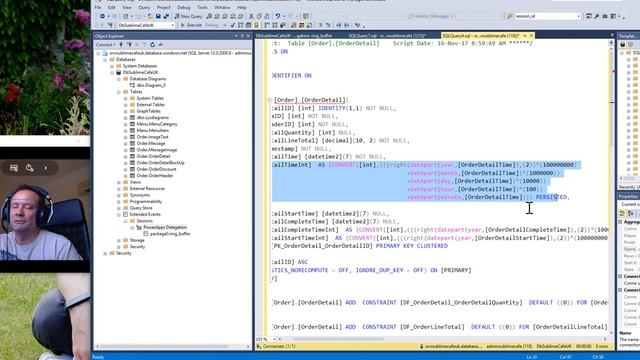The image size is (640, 360).
Task: Select dbo.Diagram_0 in Object Explorer
Action: click(151, 85)
